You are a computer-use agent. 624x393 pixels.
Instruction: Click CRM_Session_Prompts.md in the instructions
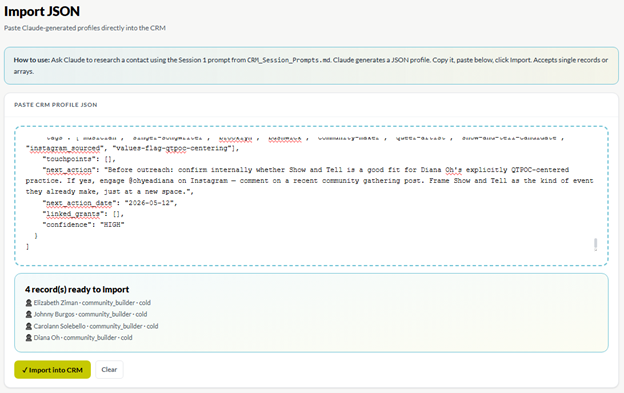[x=289, y=60]
